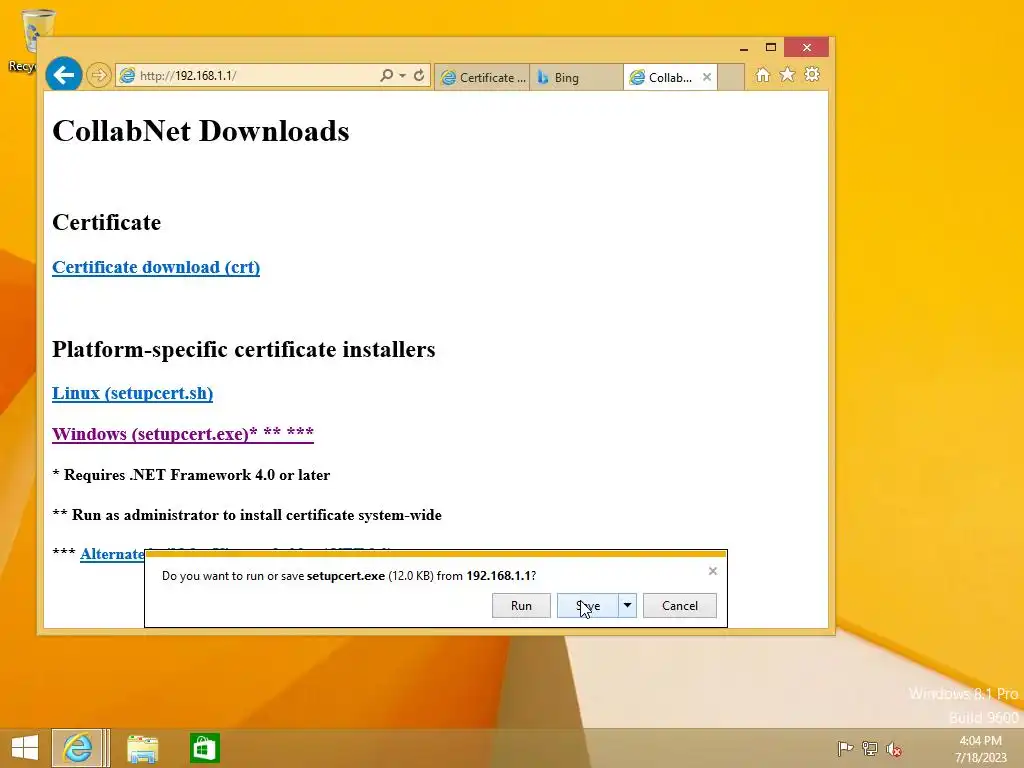
Task: Open File Explorer from the taskbar
Action: [142, 748]
